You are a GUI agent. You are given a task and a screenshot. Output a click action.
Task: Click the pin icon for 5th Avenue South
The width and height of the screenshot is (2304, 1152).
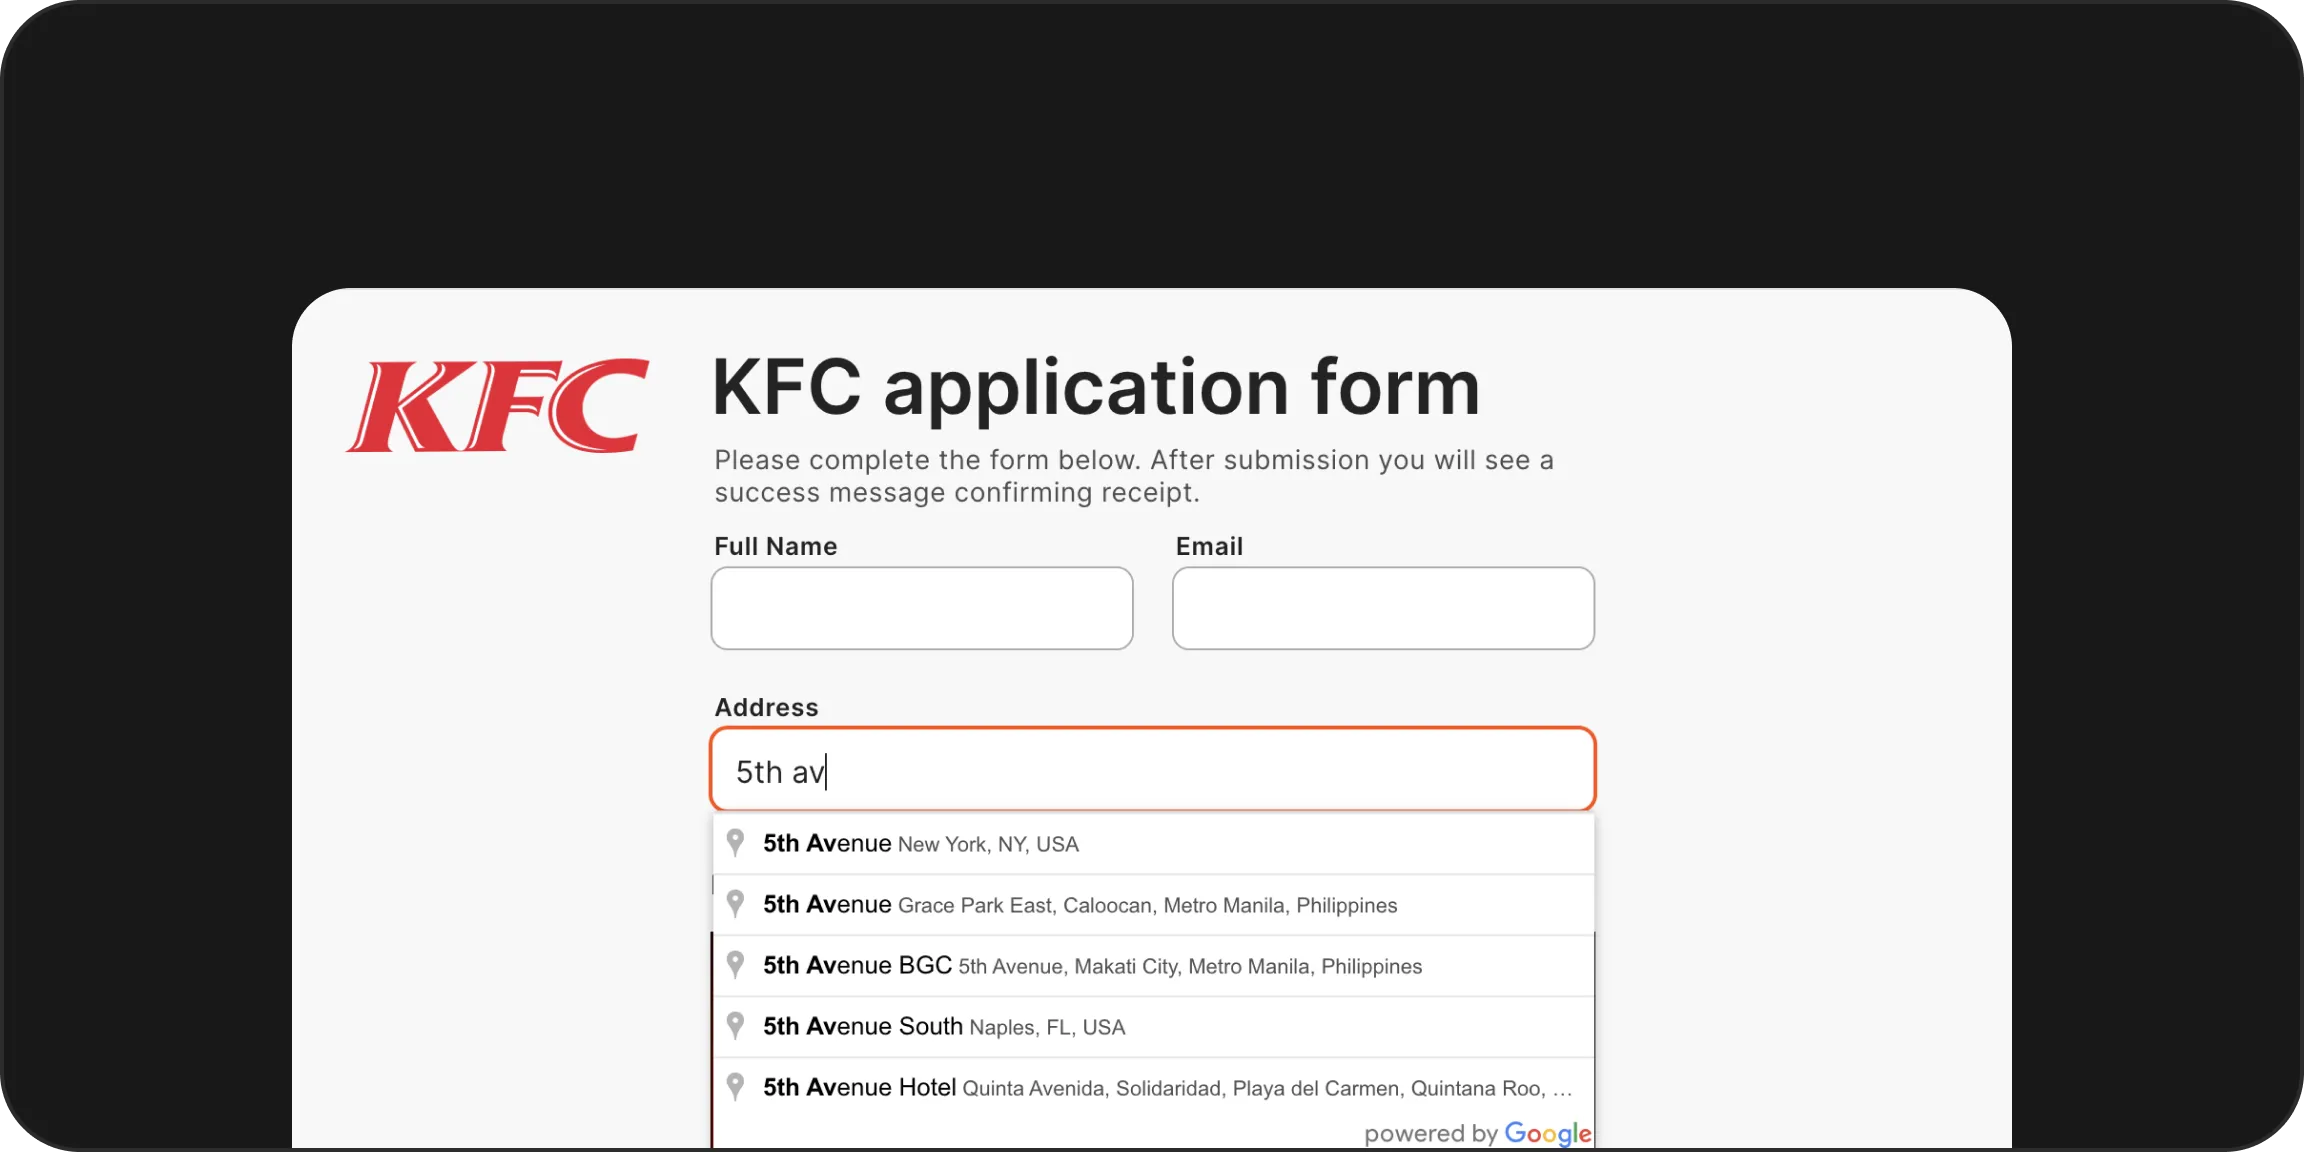coord(735,1026)
